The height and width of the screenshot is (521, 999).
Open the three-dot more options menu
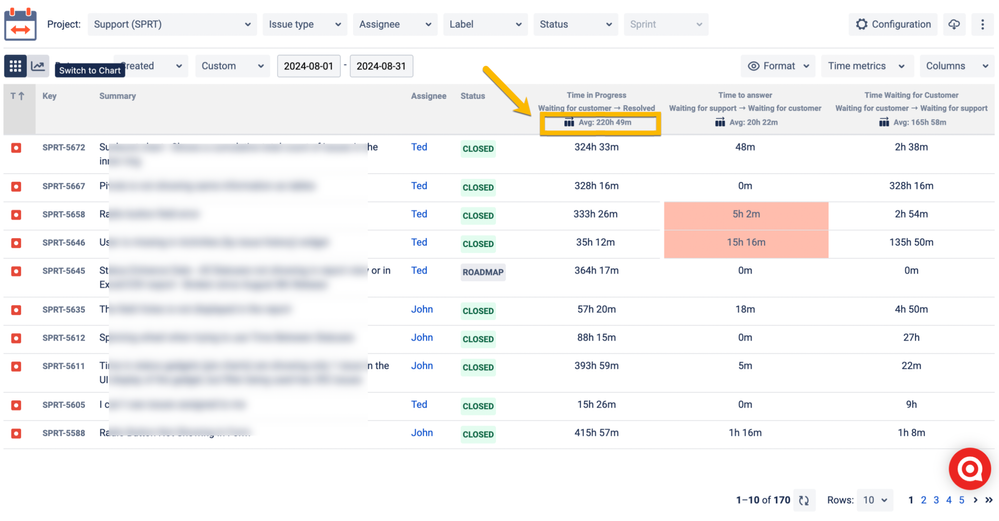pos(982,24)
